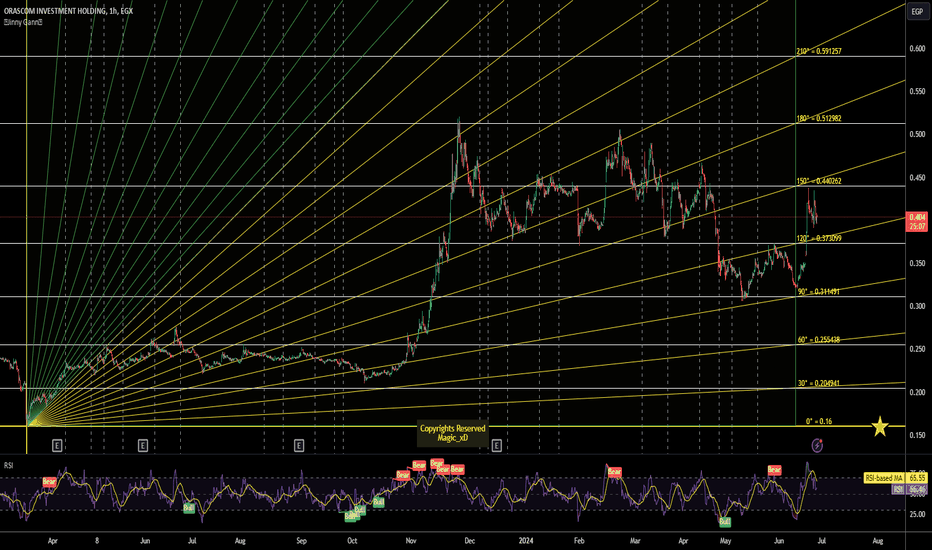This screenshot has width=932, height=550.
Task: Select the 180° = 0.512982 level label
Action: coord(818,118)
